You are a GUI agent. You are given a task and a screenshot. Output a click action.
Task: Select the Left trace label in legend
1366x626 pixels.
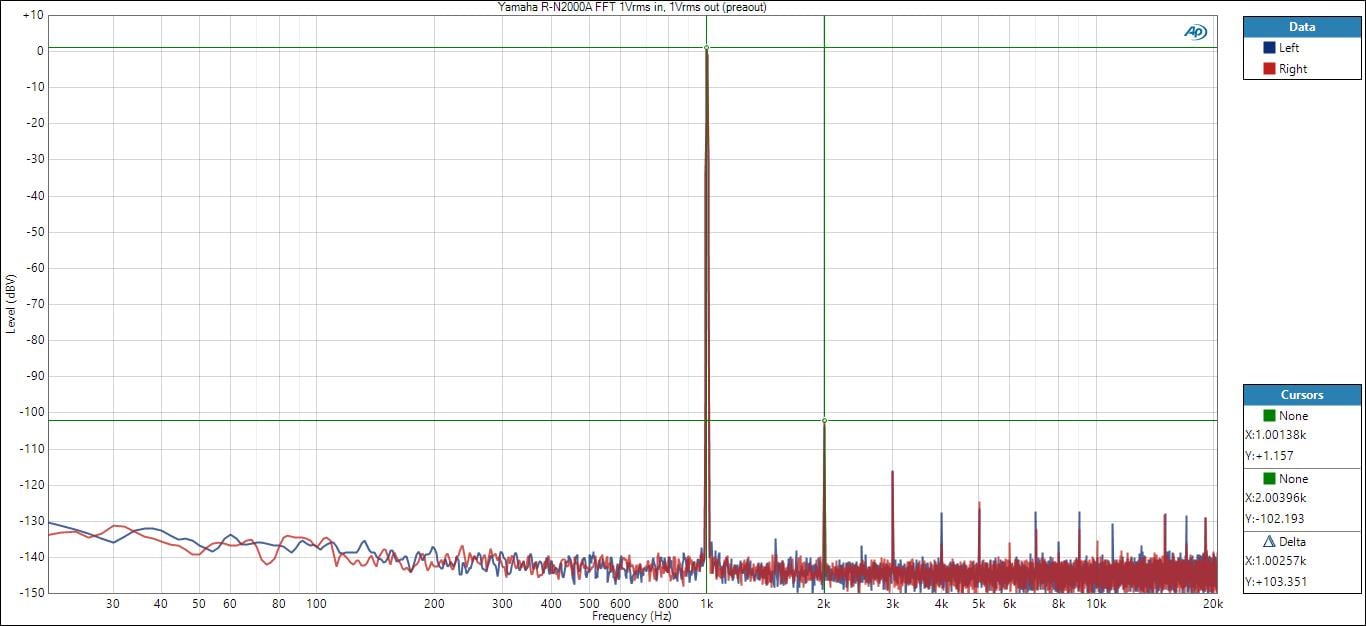[x=1289, y=48]
